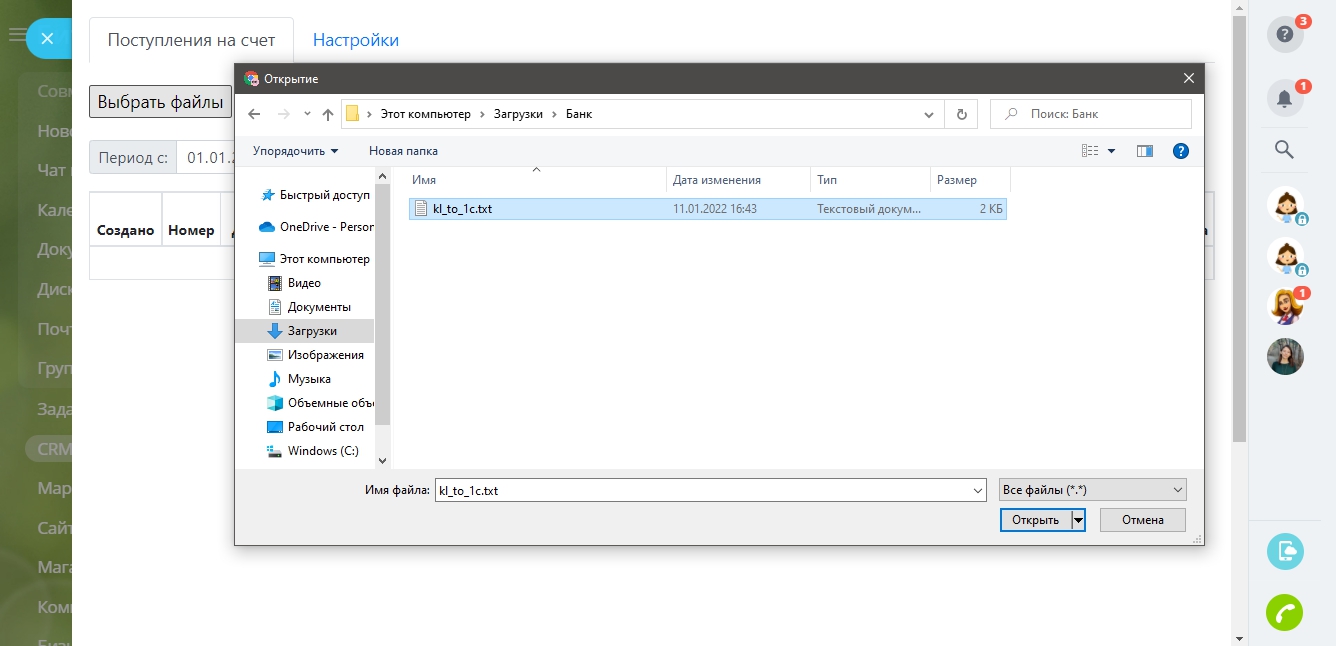
Task: Open help icon with badge 3
Action: 1285,35
